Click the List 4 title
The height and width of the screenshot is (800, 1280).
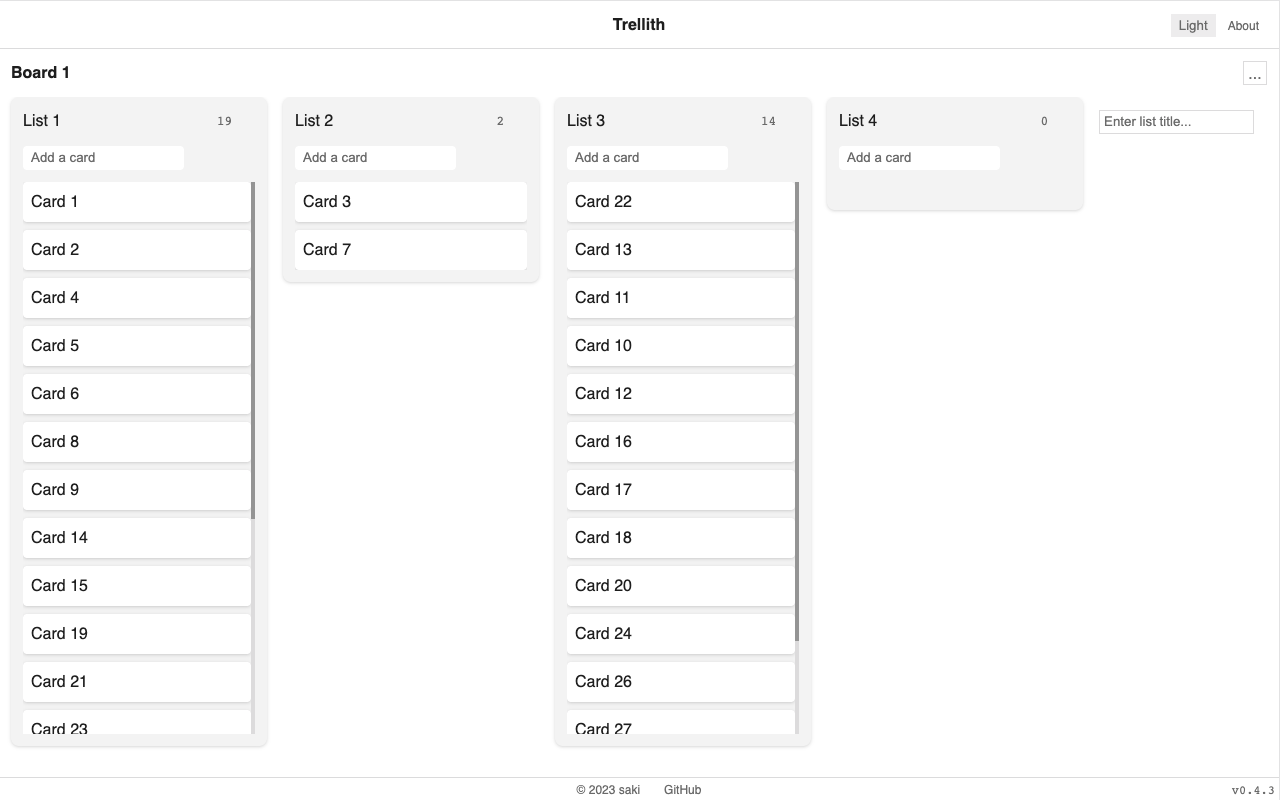pos(858,121)
